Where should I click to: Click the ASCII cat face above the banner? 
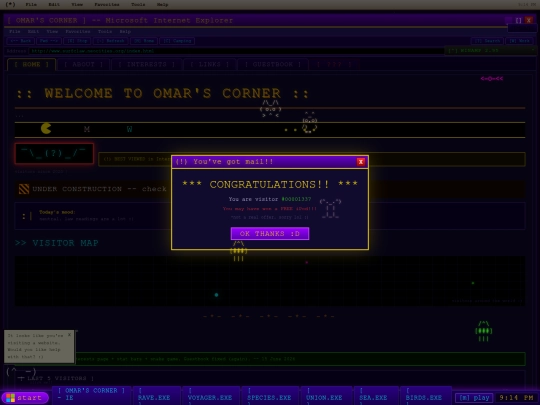tap(270, 109)
